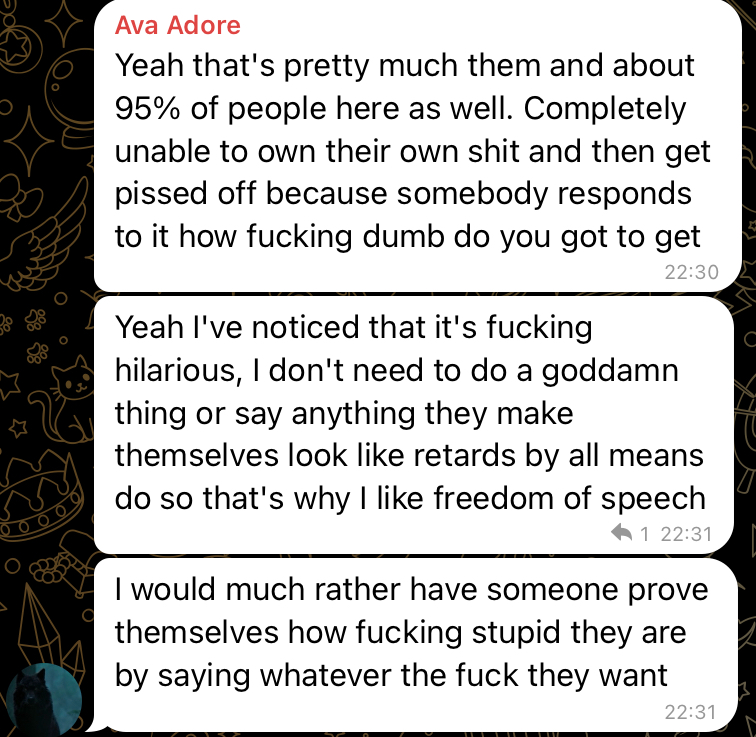
Task: Click the four-point sparkle doodle at top left
Action: pos(65,22)
